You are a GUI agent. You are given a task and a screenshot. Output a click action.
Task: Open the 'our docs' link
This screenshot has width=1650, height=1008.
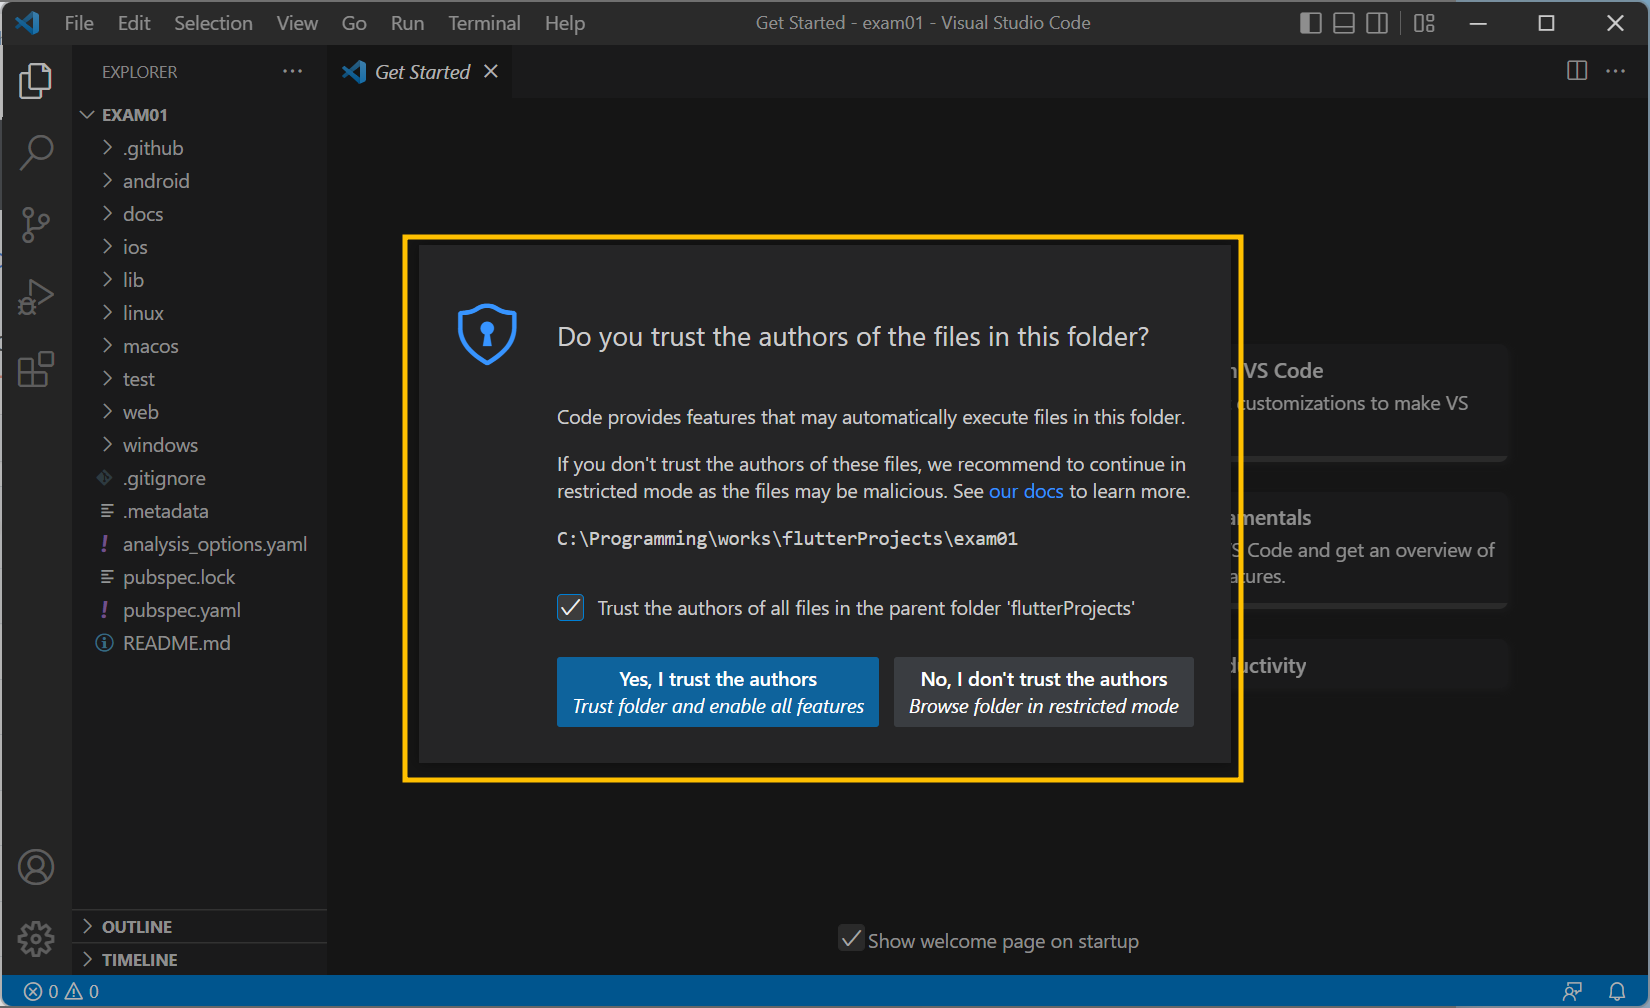[1026, 491]
